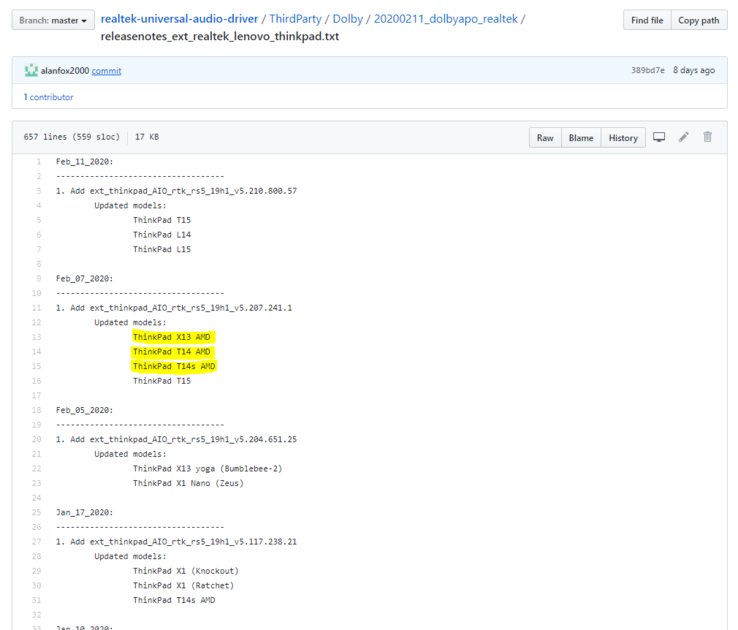
Task: Select line number 3
Action: coord(39,191)
